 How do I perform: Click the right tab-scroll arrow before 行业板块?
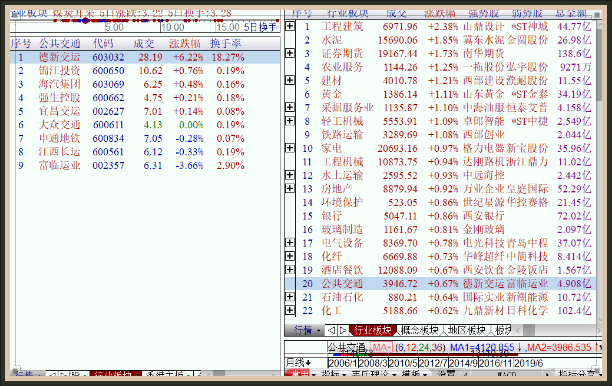[342, 330]
